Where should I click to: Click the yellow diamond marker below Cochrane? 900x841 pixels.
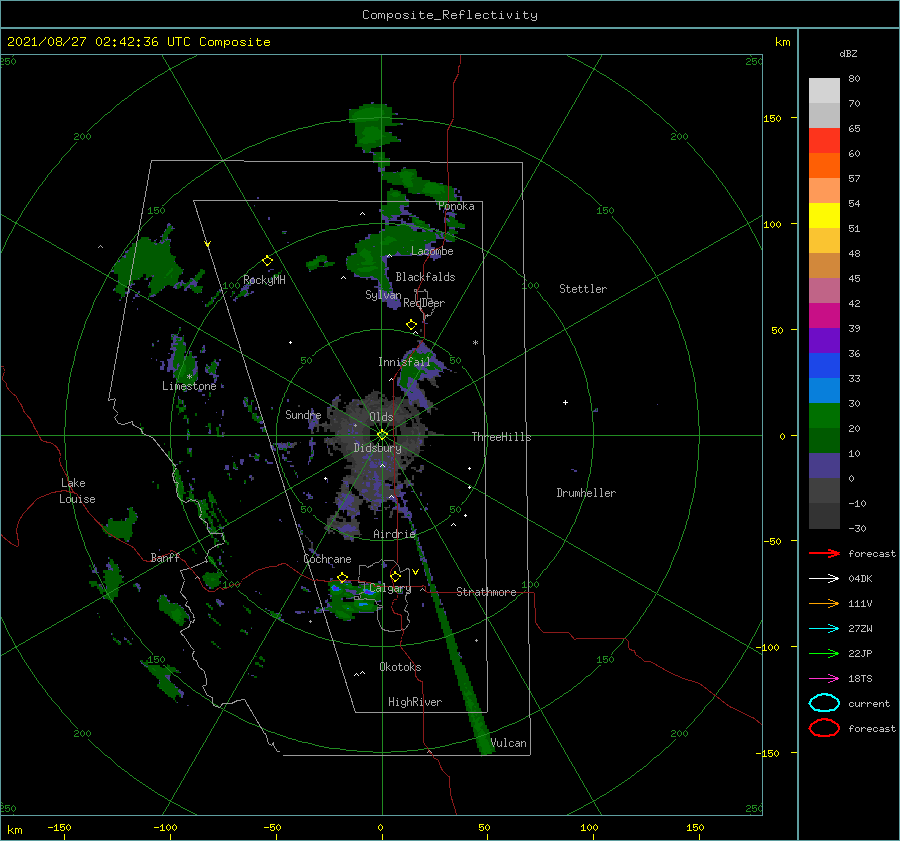(x=343, y=577)
